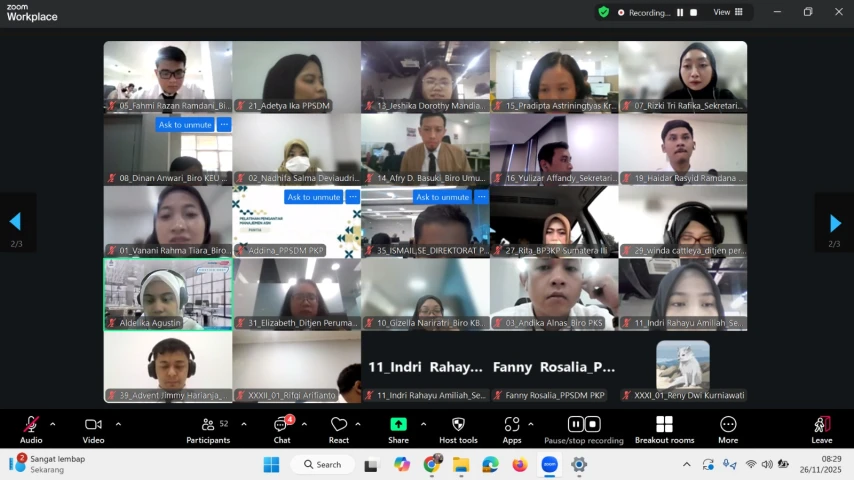Open the View layout menu
The width and height of the screenshot is (854, 480).
pyautogui.click(x=728, y=12)
